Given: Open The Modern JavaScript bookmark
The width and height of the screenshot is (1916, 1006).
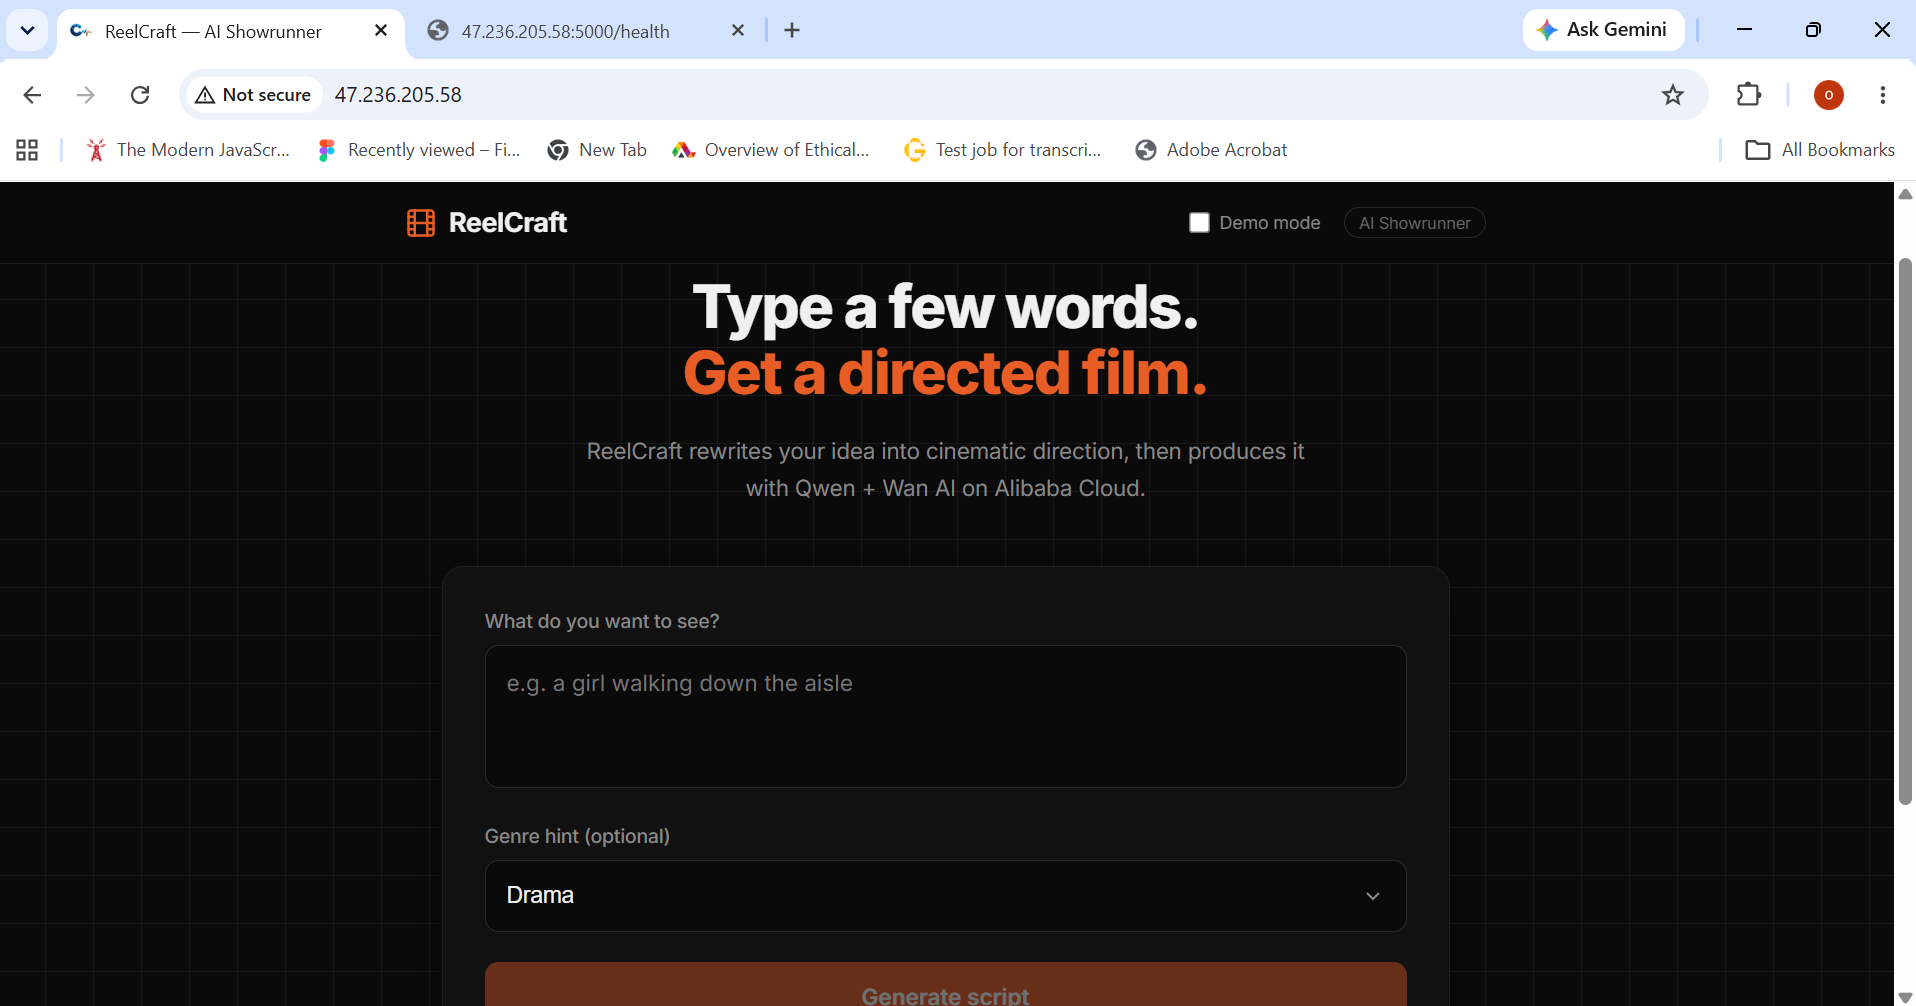Looking at the screenshot, I should point(188,150).
